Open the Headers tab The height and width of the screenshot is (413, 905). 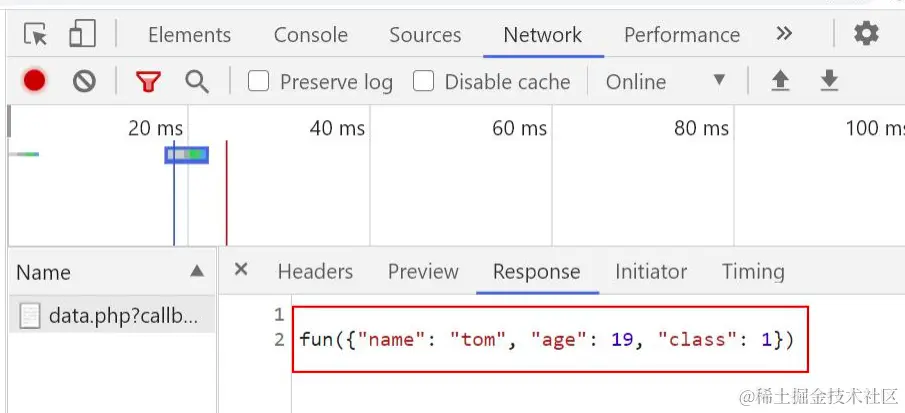315,271
